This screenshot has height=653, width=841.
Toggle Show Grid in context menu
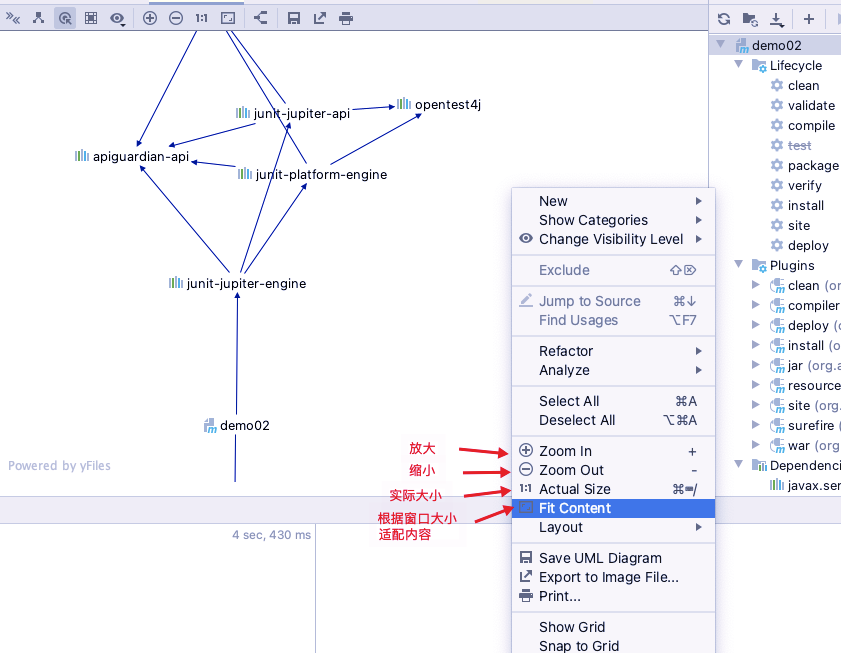(x=614, y=627)
